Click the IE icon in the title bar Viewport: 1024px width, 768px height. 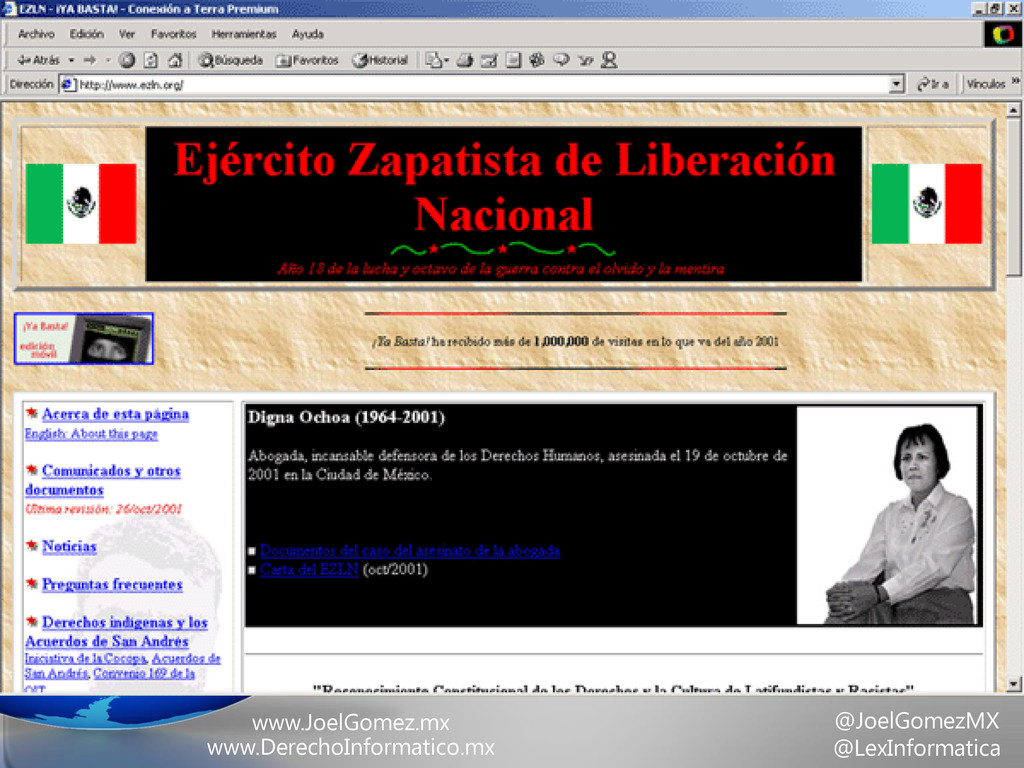(9, 9)
